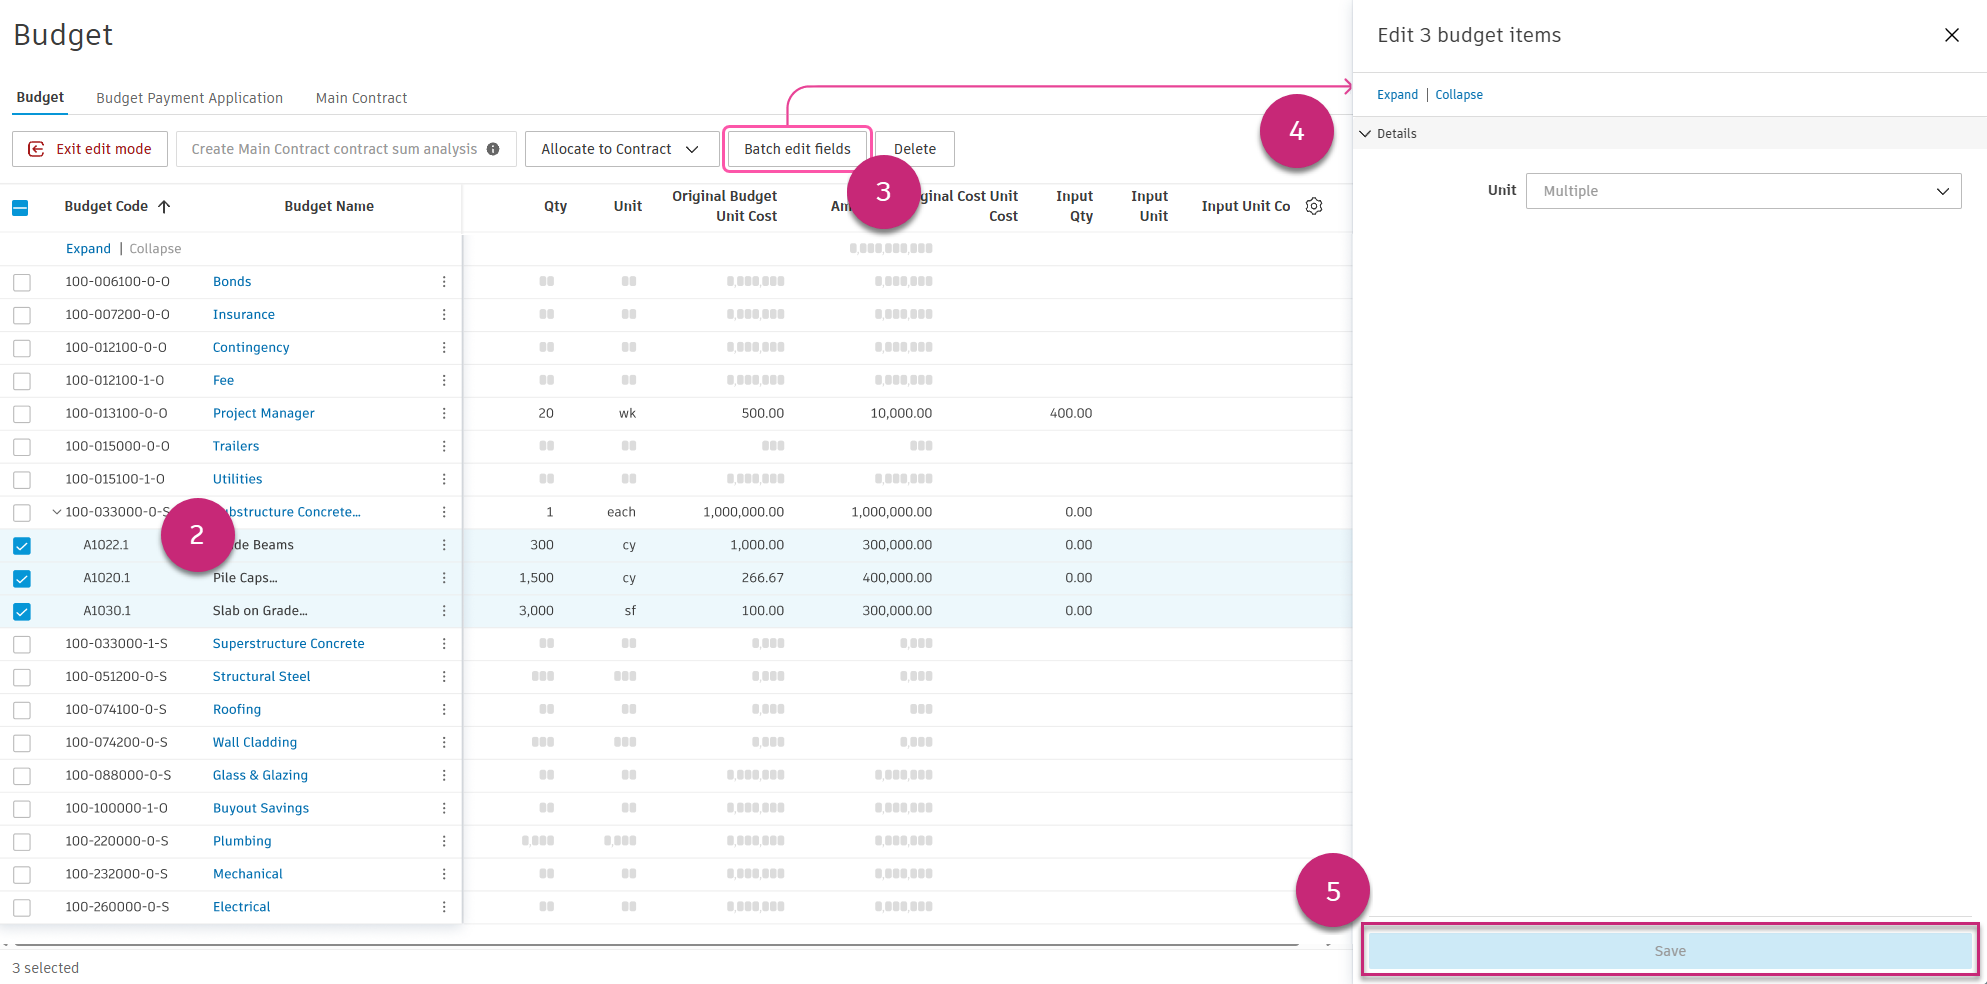Collapse the Details section
This screenshot has height=984, width=1987.
(1365, 134)
